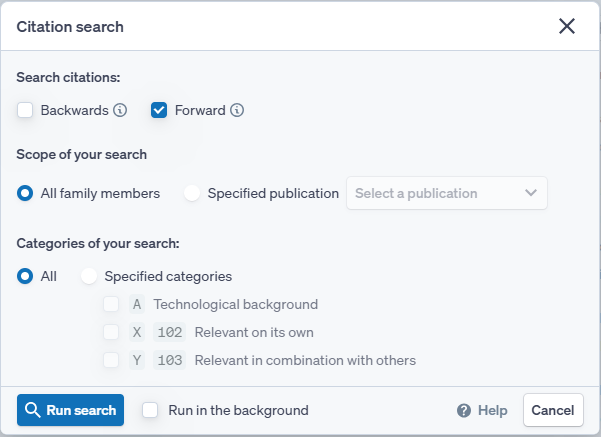Click the Cancel button
The height and width of the screenshot is (437, 601).
pos(552,410)
